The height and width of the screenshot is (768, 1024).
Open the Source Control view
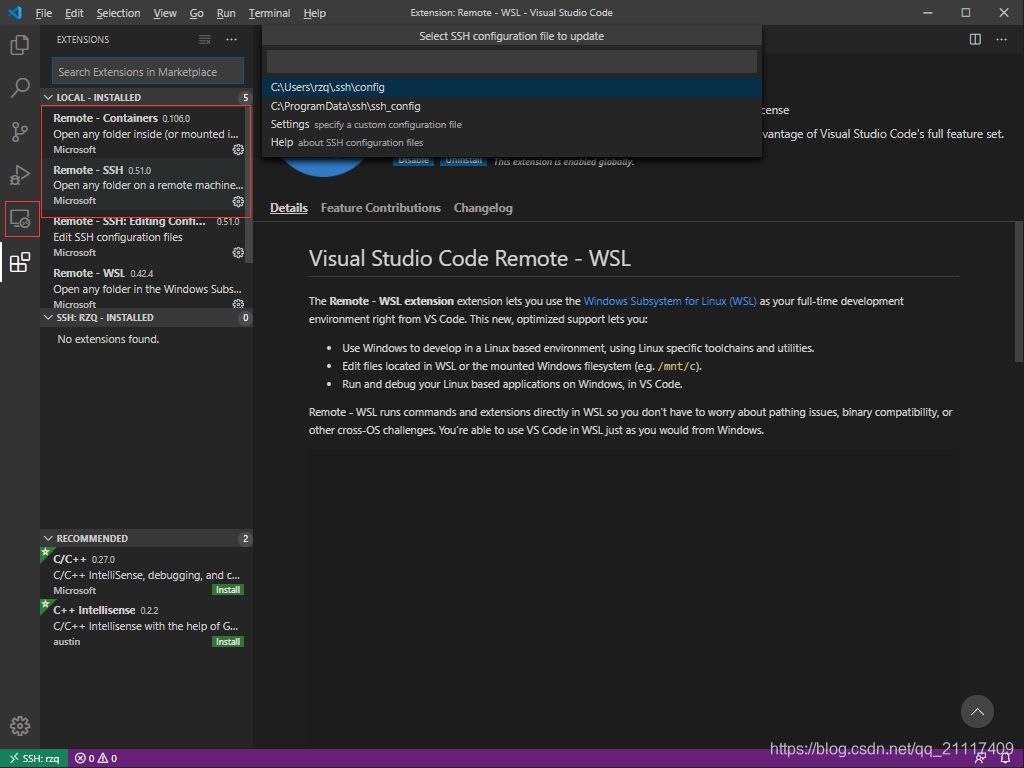tap(20, 131)
